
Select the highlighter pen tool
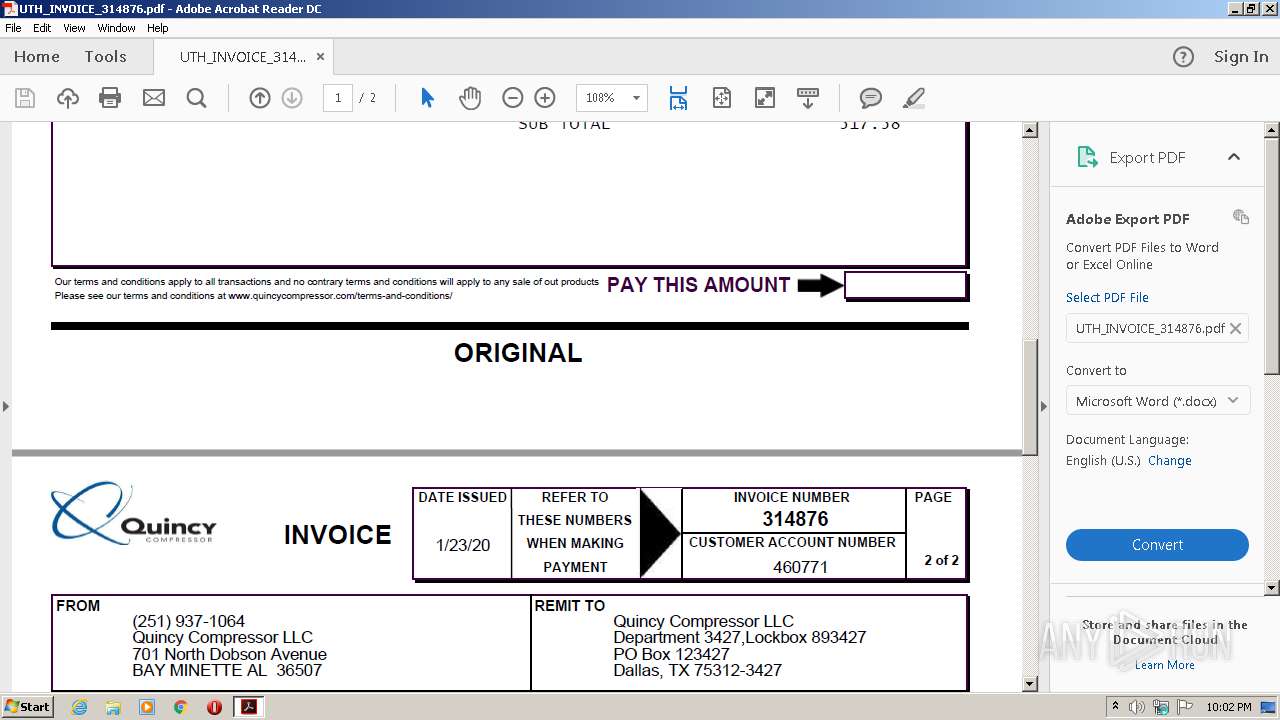(x=913, y=98)
